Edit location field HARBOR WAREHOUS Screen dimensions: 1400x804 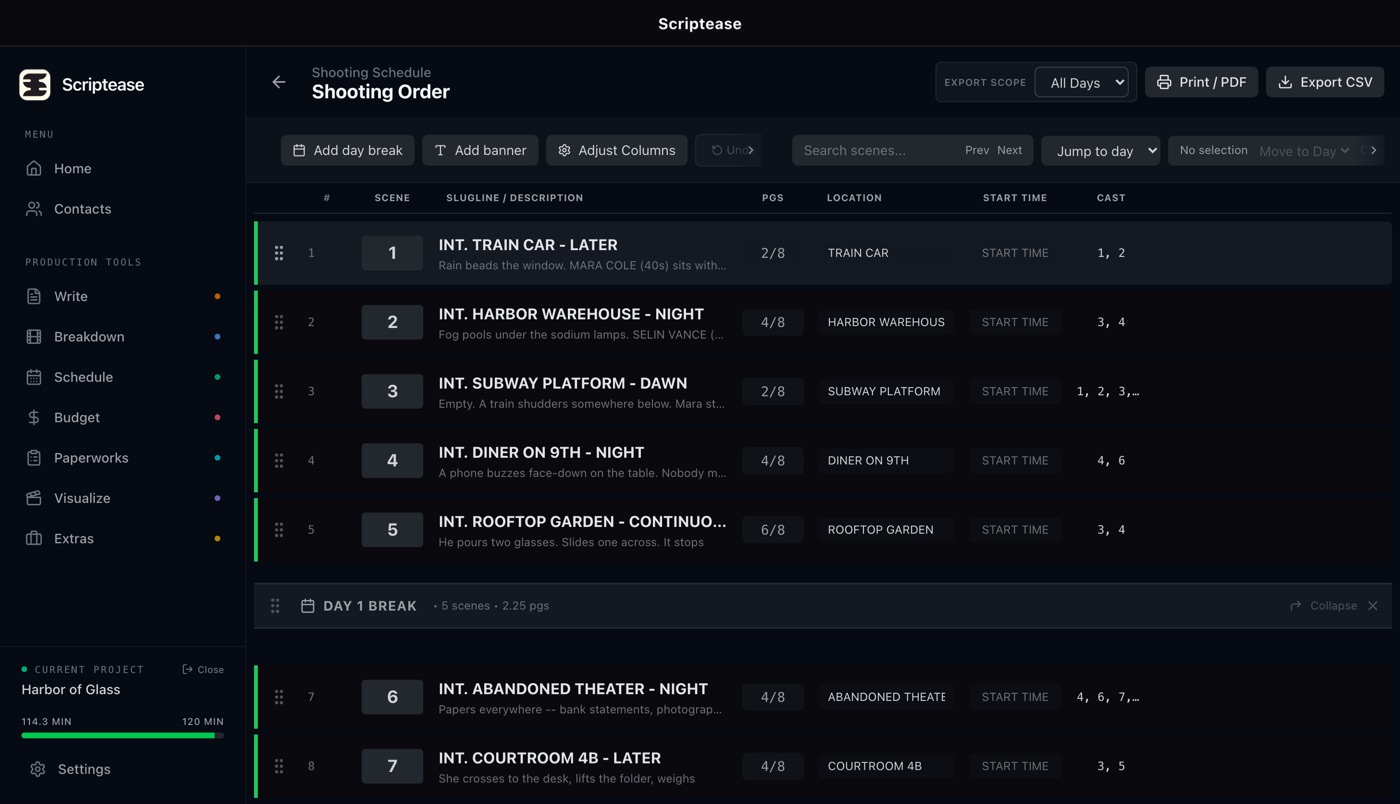point(886,322)
